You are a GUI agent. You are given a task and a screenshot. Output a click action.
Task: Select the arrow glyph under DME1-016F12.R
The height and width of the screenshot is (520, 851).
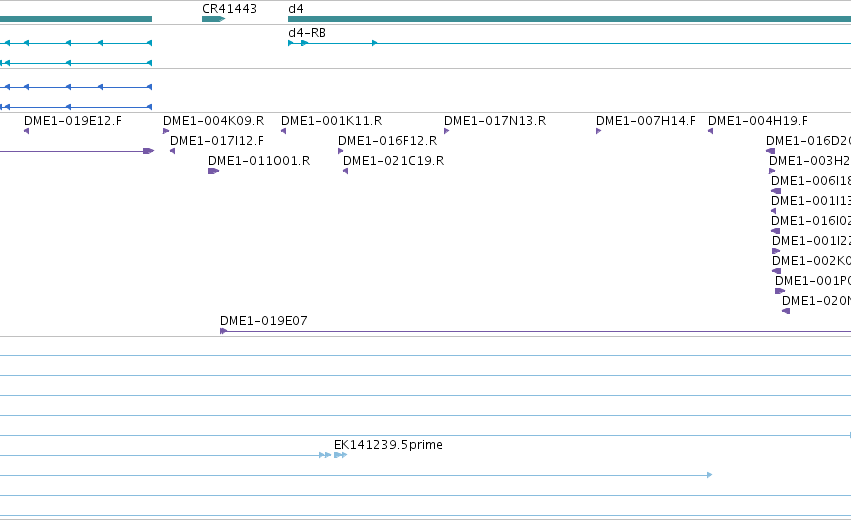click(341, 151)
